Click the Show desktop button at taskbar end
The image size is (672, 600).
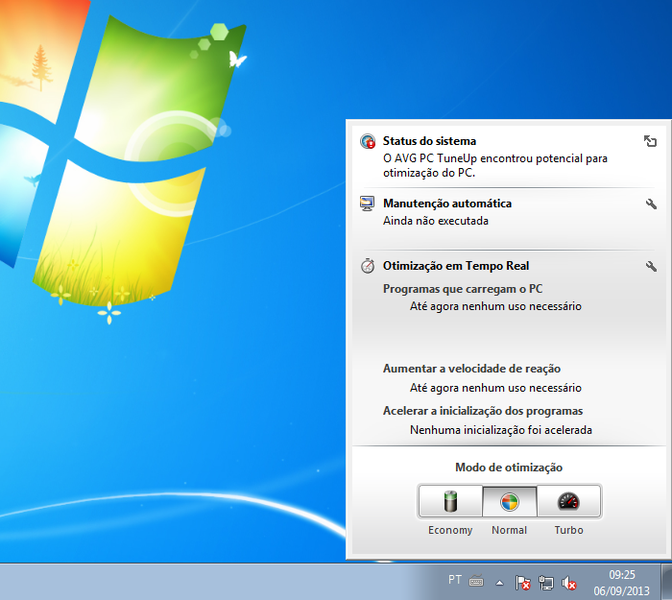coord(666,582)
